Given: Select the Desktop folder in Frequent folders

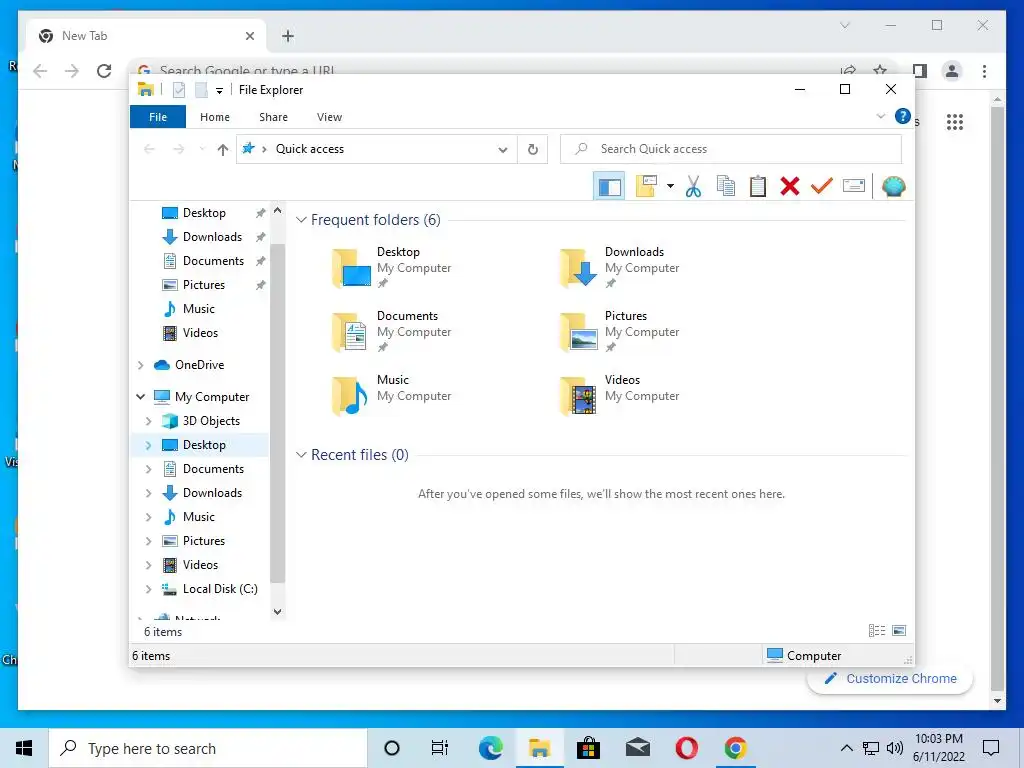Looking at the screenshot, I should pyautogui.click(x=392, y=268).
